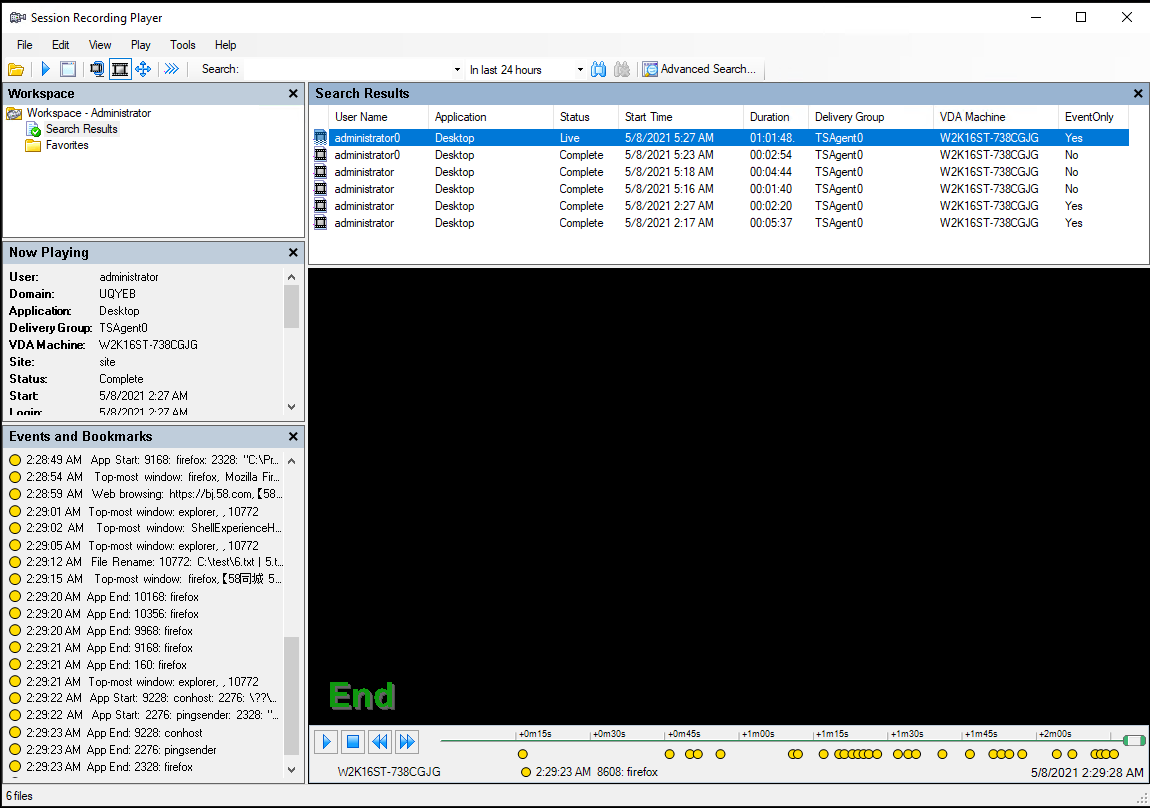Open the 'In last 24 hours' dropdown
The width and height of the screenshot is (1150, 808).
(x=580, y=70)
